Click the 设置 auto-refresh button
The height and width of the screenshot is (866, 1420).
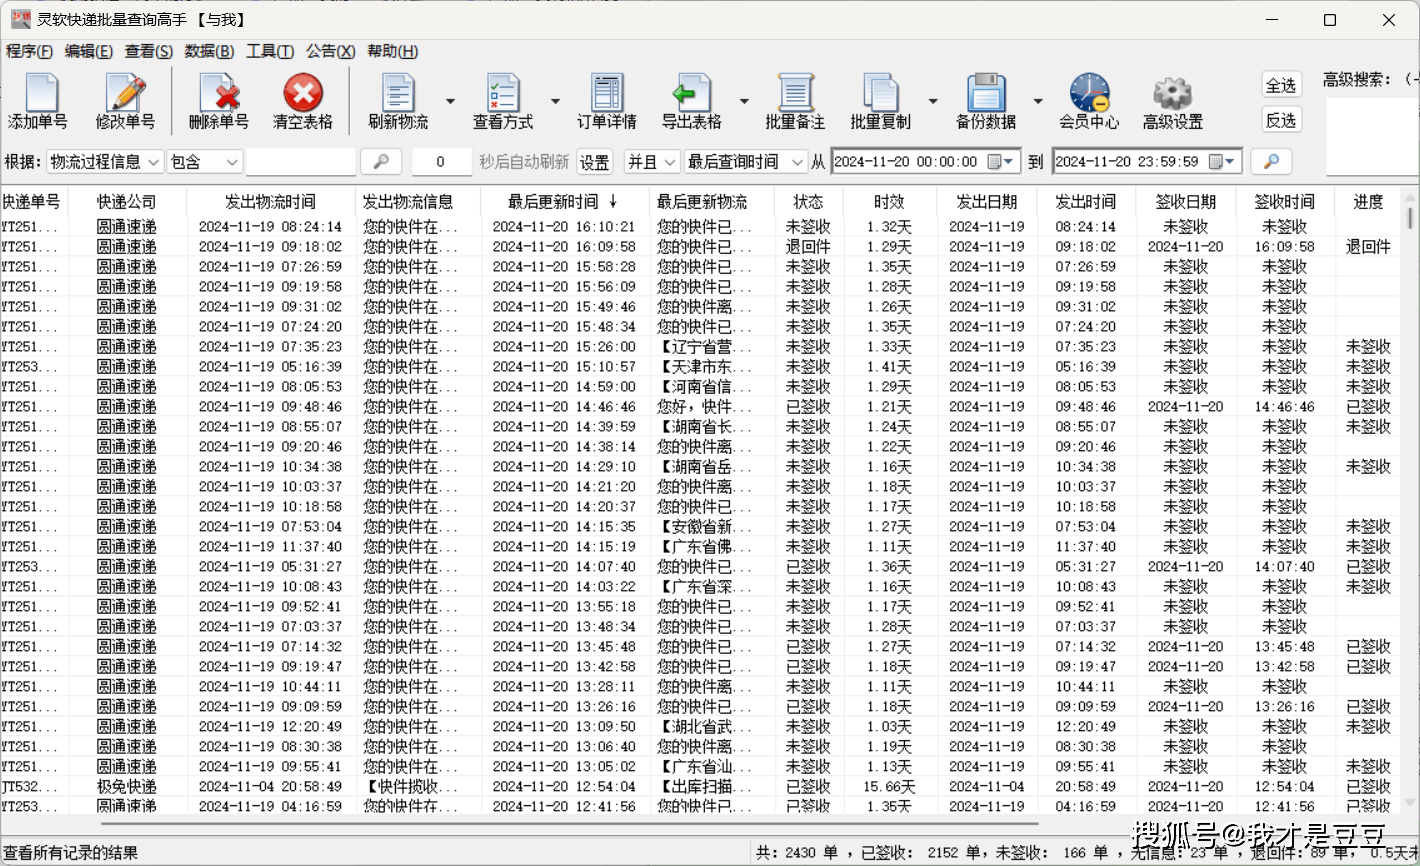coord(595,162)
